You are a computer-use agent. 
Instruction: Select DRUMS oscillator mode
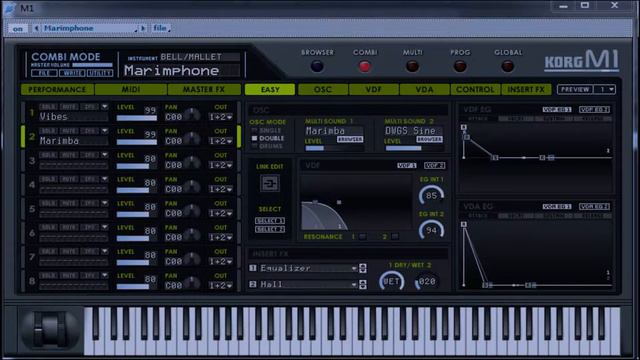click(x=254, y=146)
